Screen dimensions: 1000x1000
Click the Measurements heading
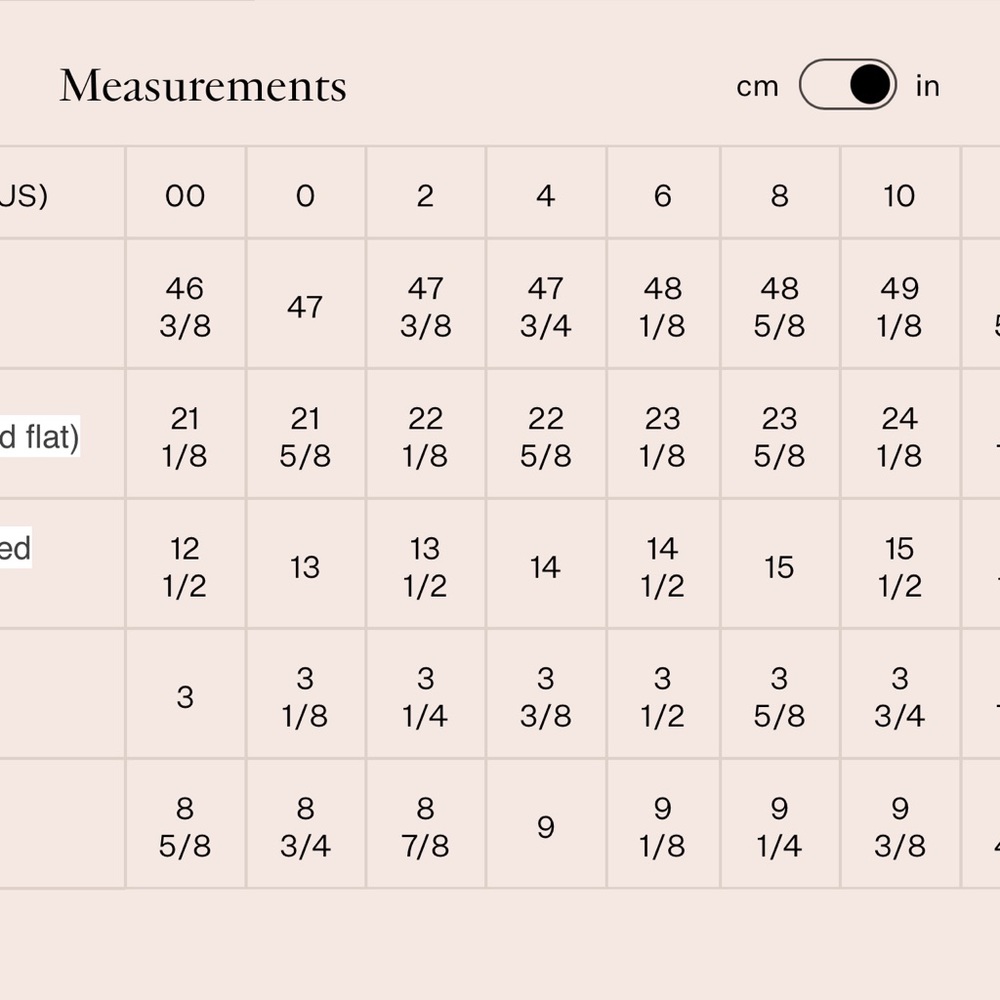tap(203, 85)
